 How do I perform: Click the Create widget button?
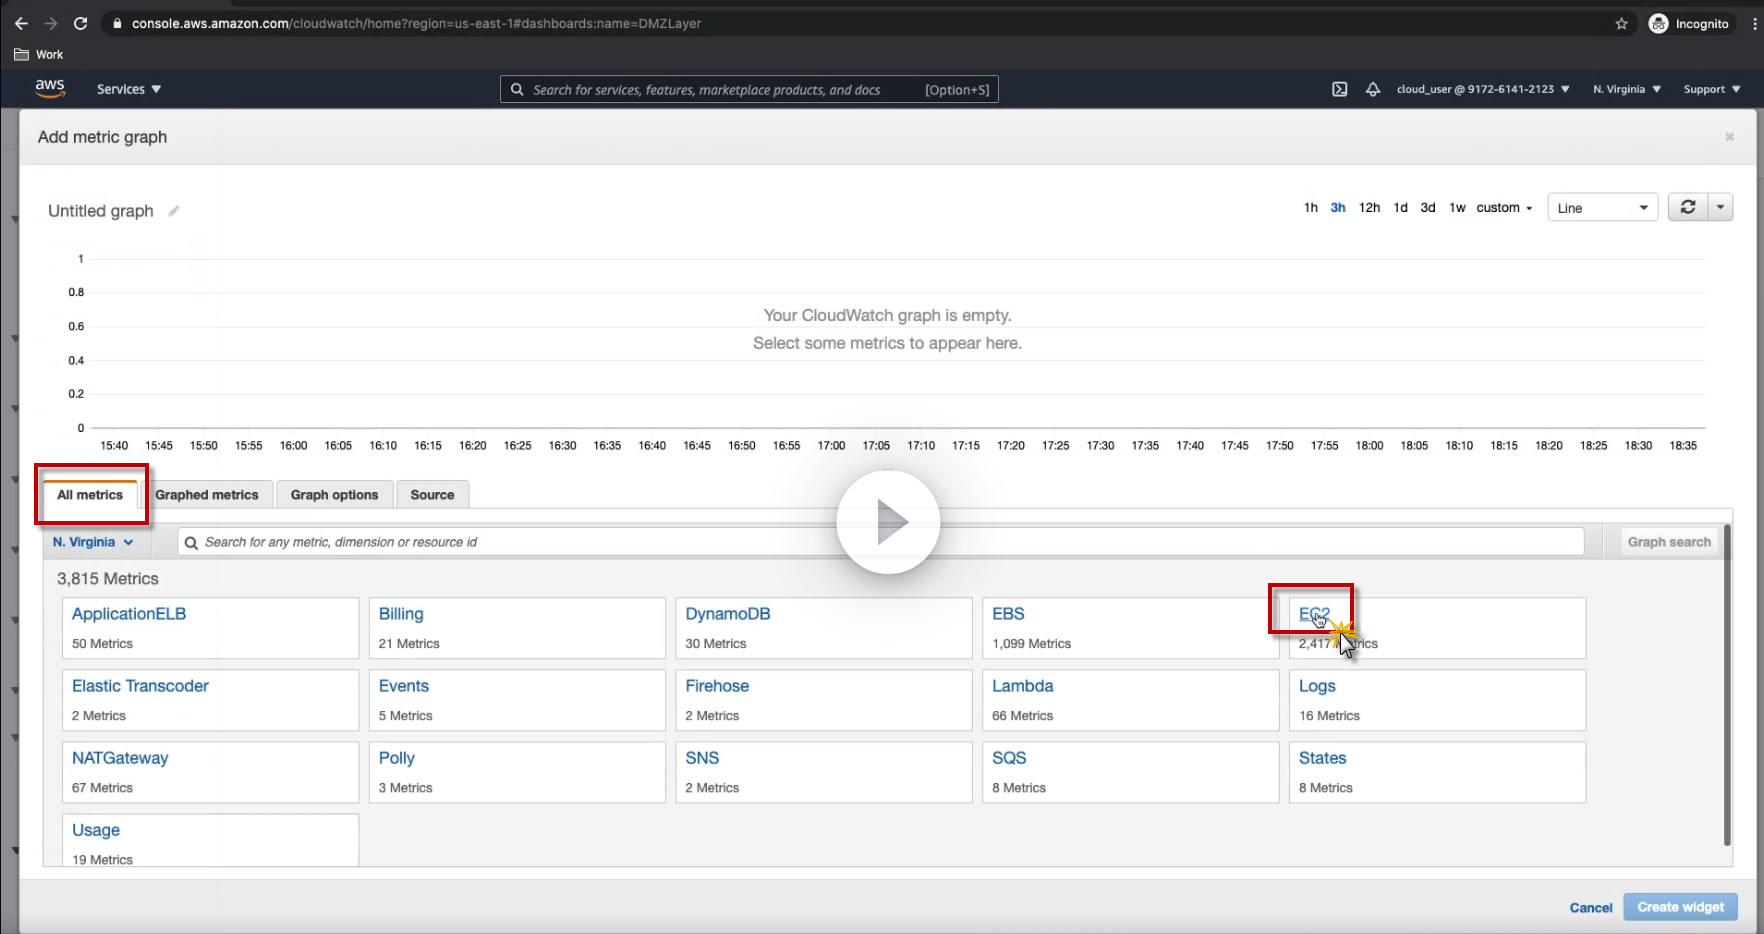[1681, 907]
